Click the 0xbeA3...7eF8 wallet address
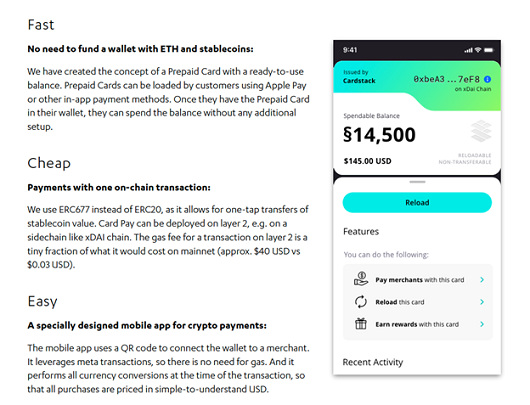This screenshot has height=405, width=530. click(447, 79)
